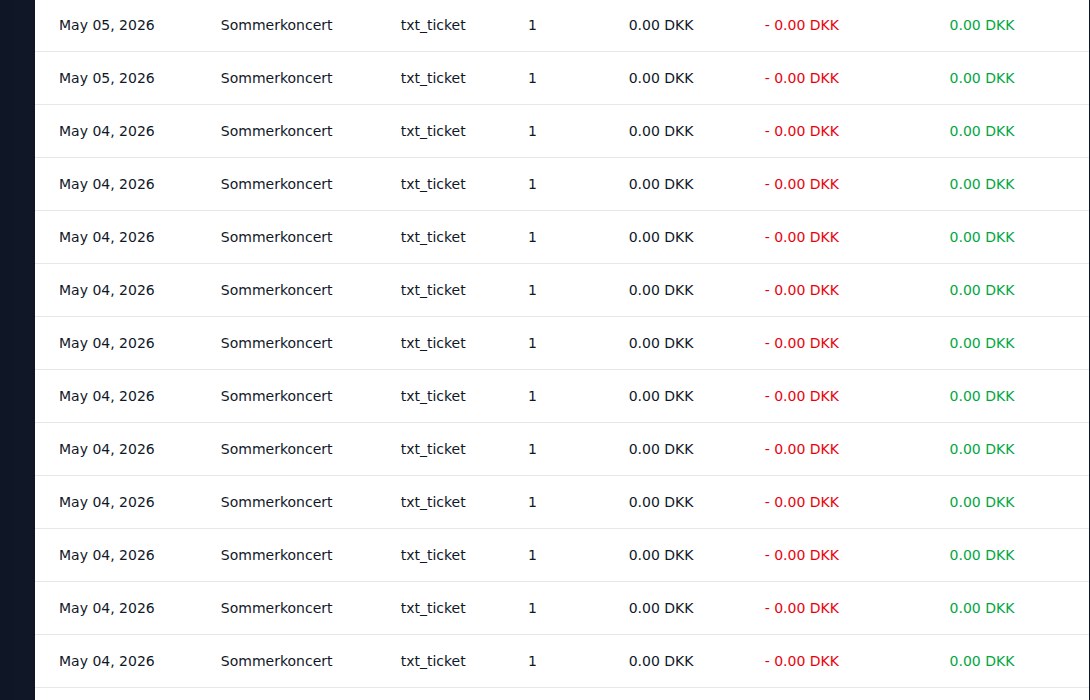Click txt_ticket in the second May 05 row
This screenshot has height=700, width=1090.
[433, 79]
